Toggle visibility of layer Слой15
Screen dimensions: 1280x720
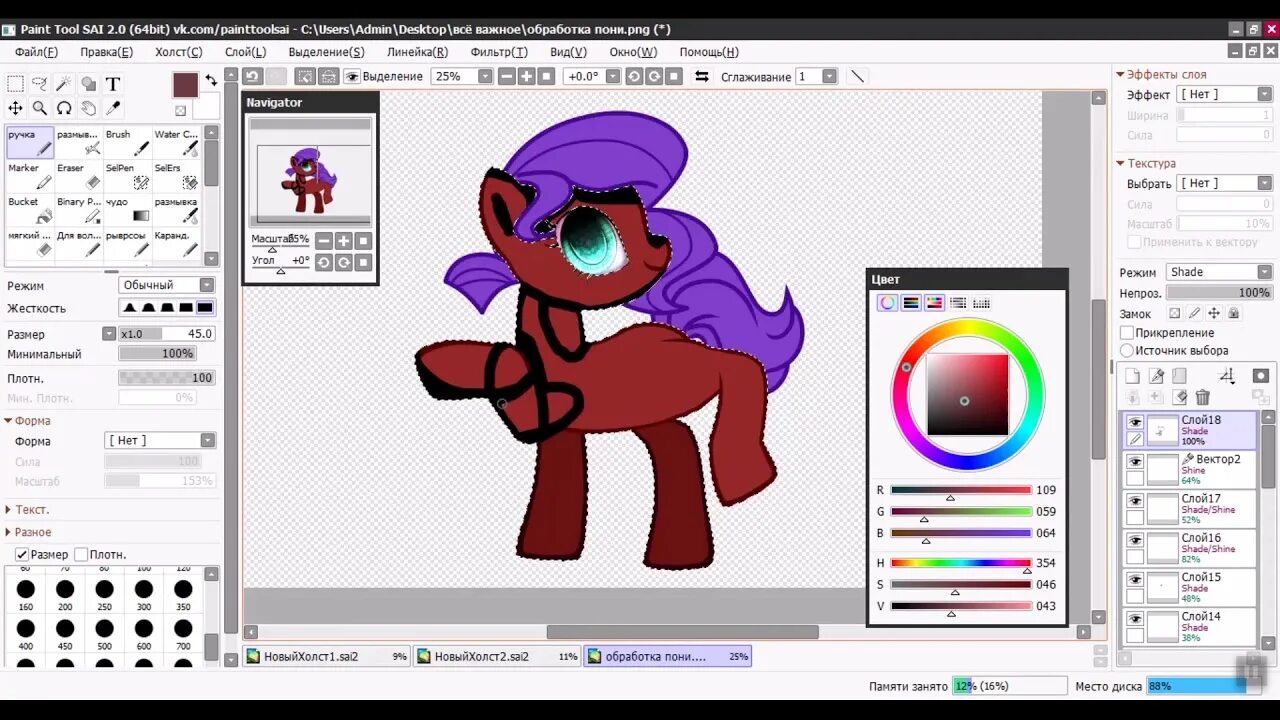(1135, 580)
